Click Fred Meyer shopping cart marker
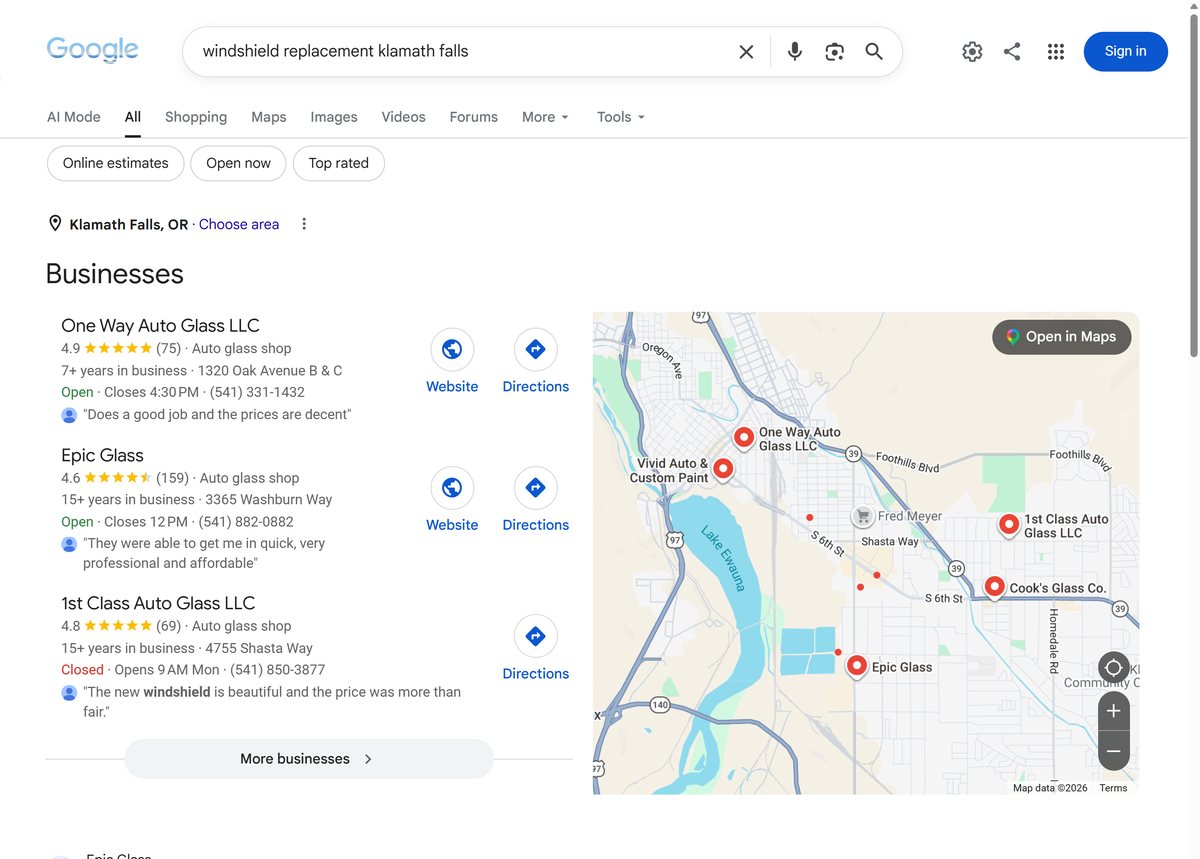The width and height of the screenshot is (1200, 859). [x=862, y=516]
